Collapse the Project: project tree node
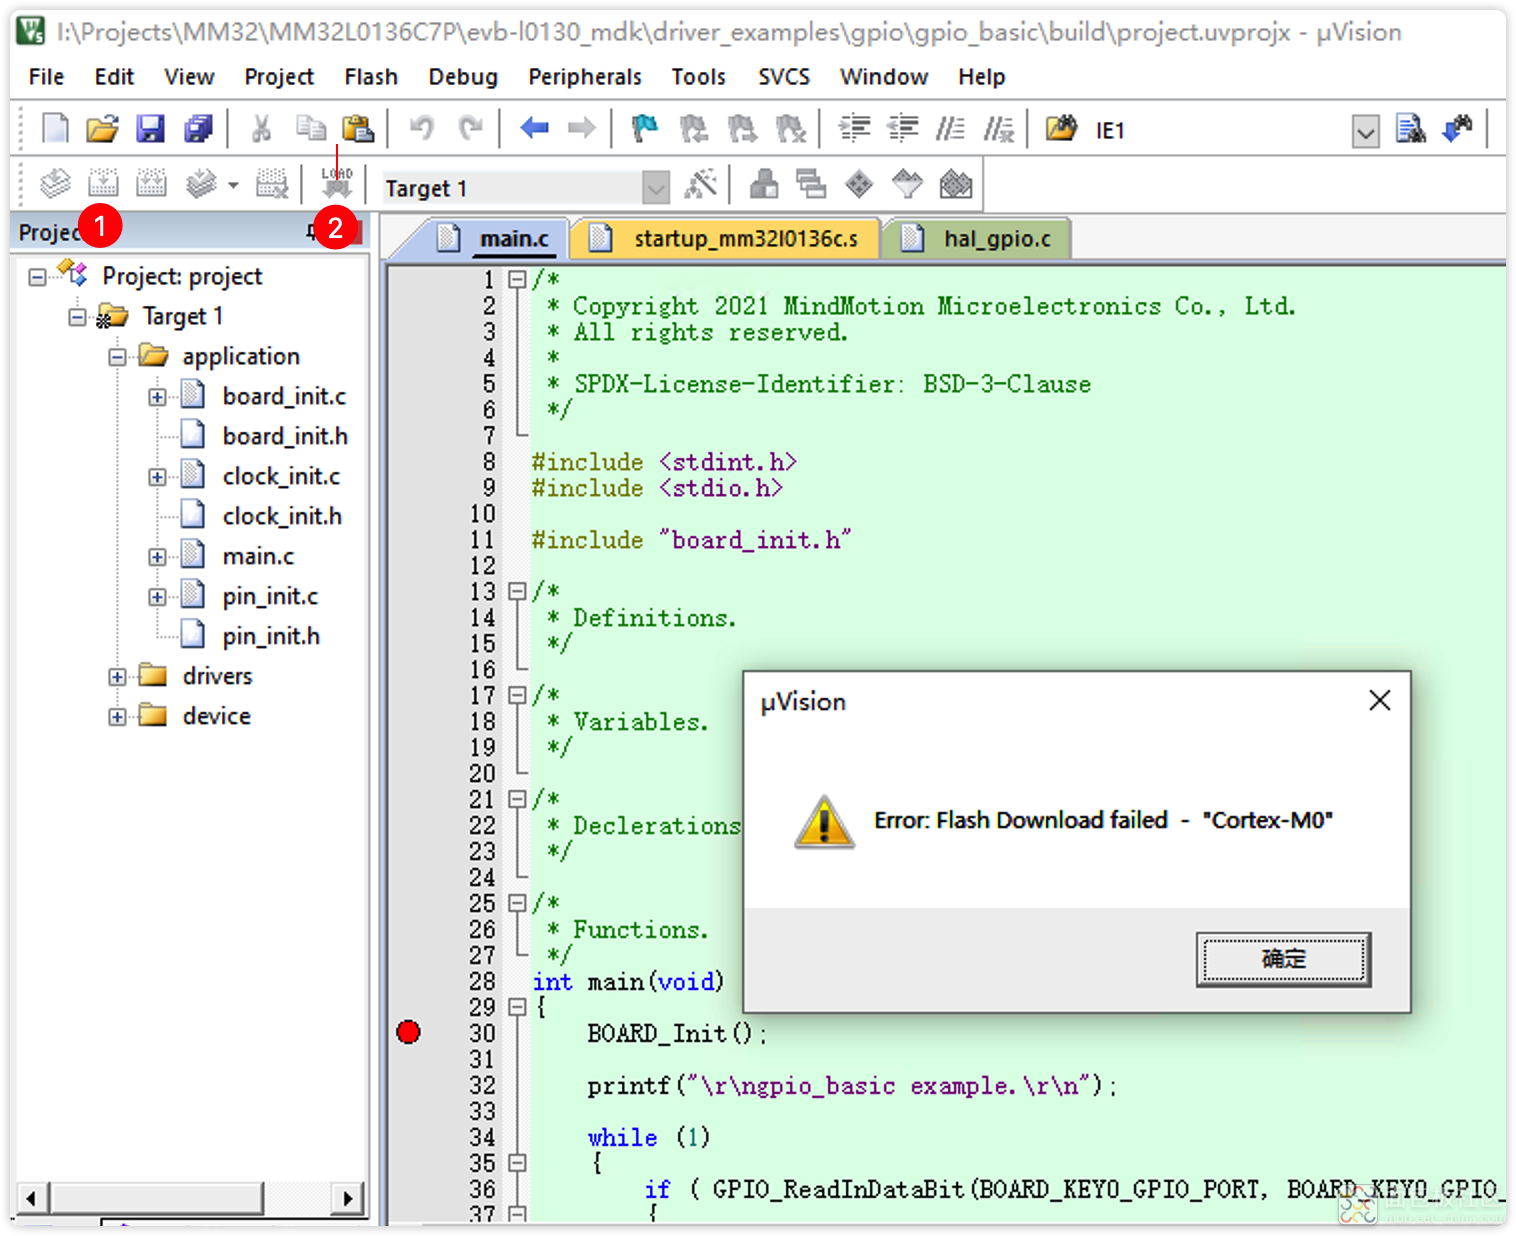 (38, 277)
